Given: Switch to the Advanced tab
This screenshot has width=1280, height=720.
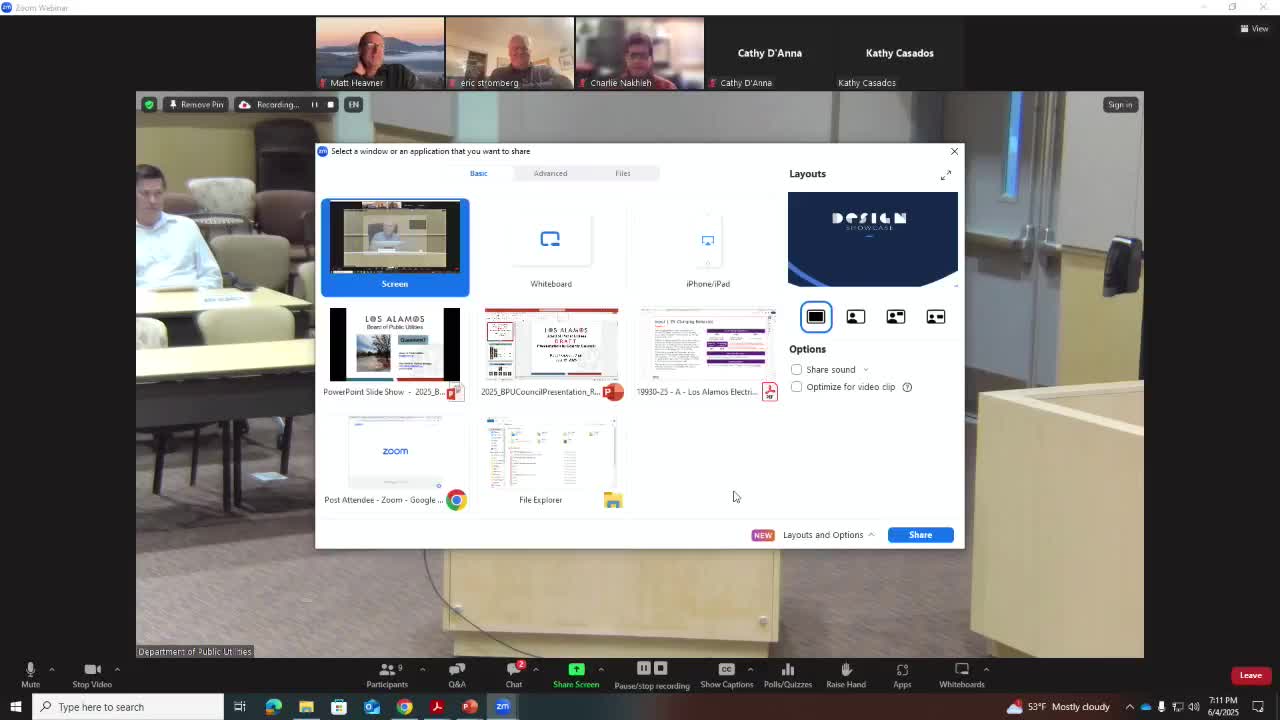Looking at the screenshot, I should tap(550, 173).
